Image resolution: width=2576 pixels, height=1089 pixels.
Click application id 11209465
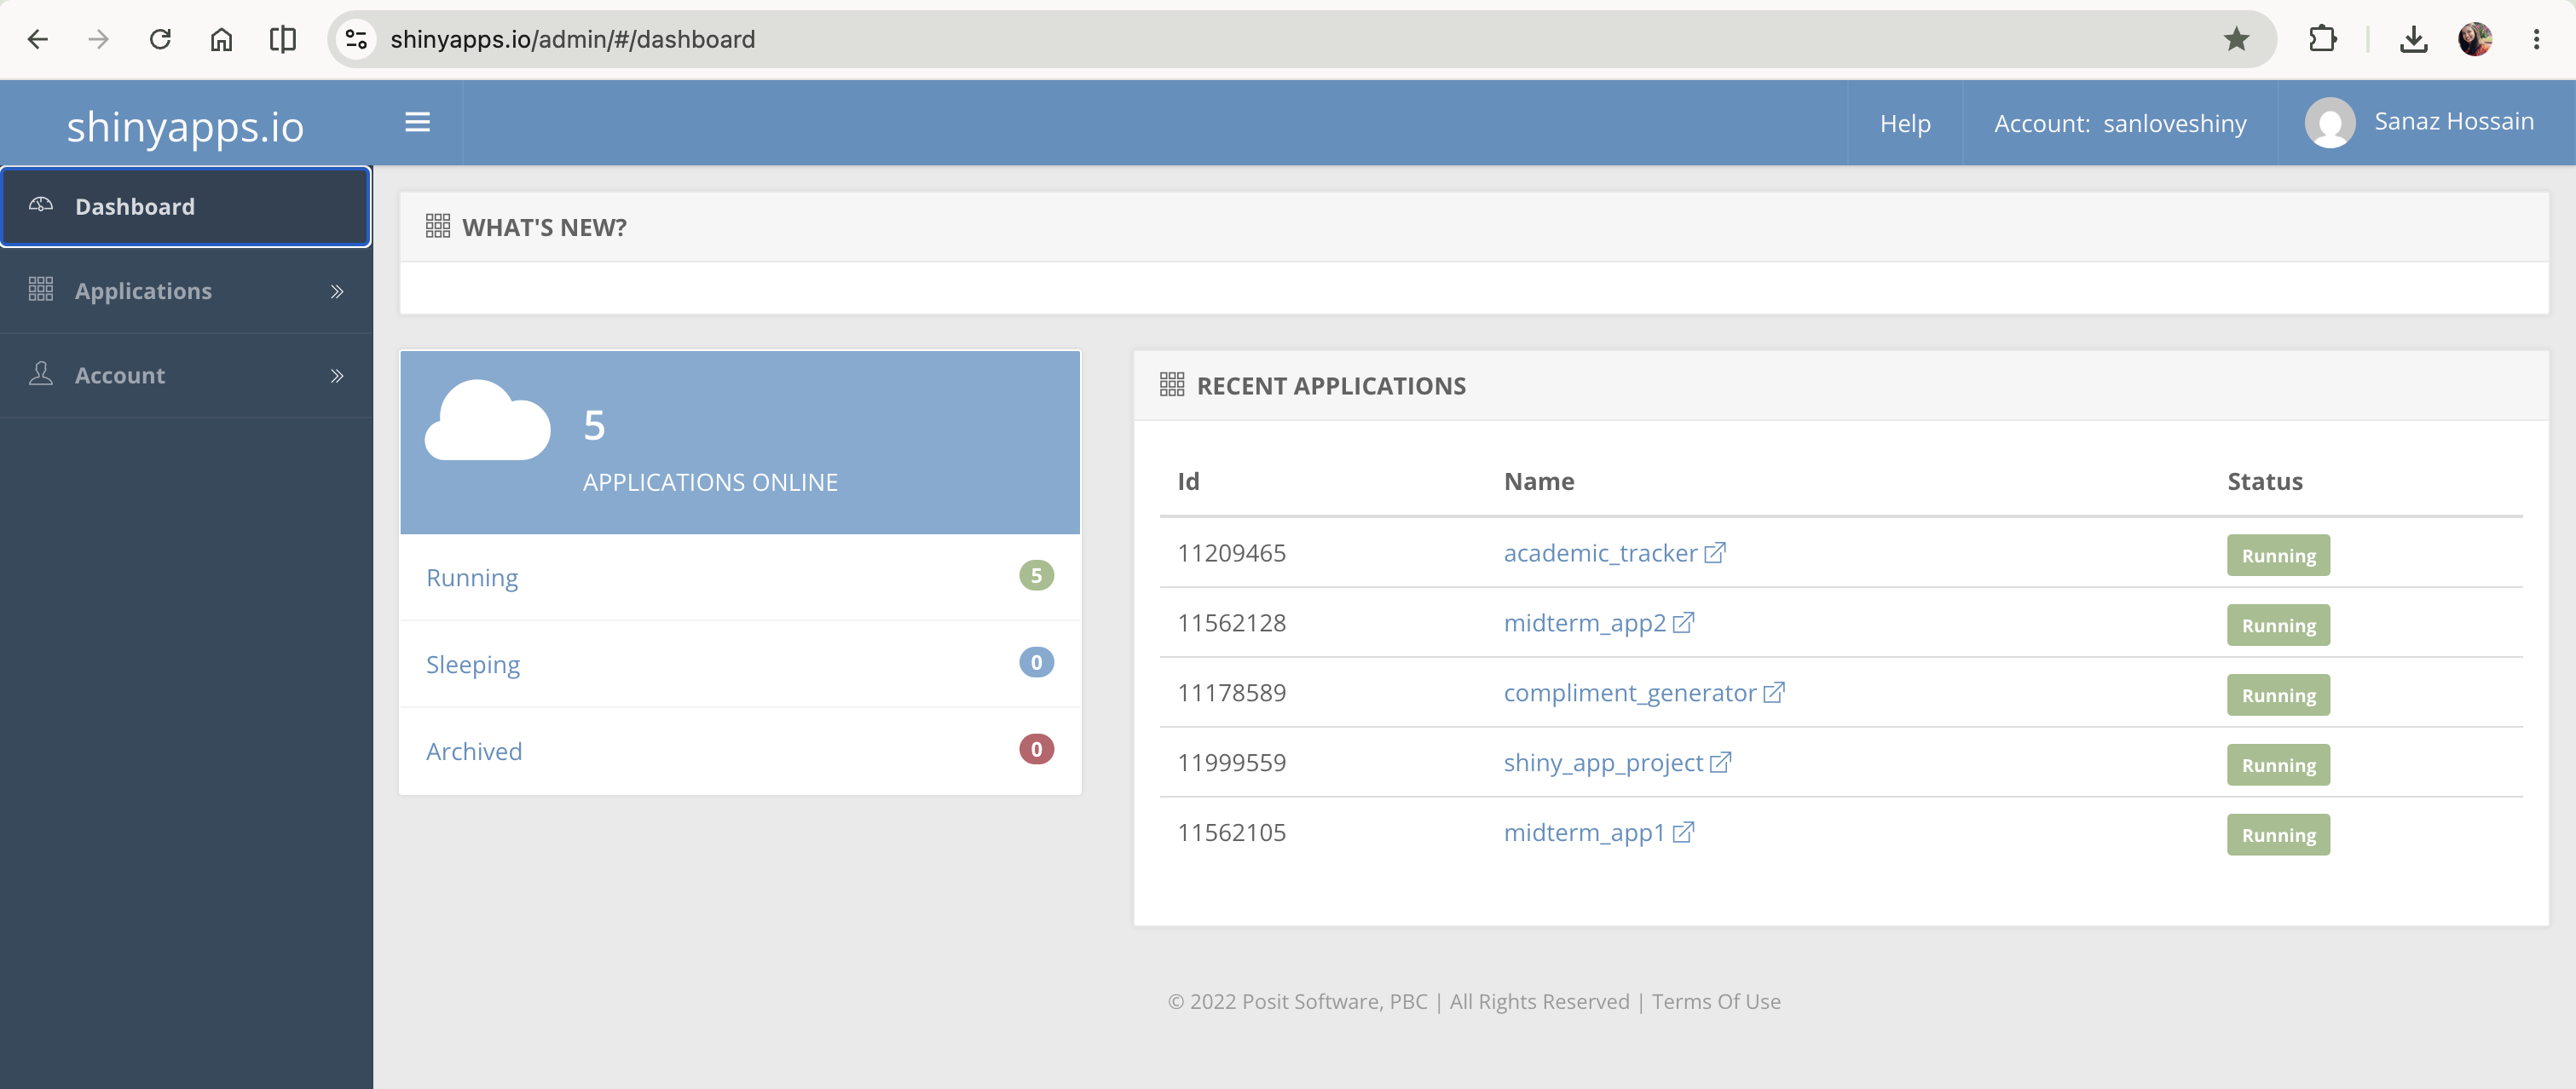(x=1232, y=553)
